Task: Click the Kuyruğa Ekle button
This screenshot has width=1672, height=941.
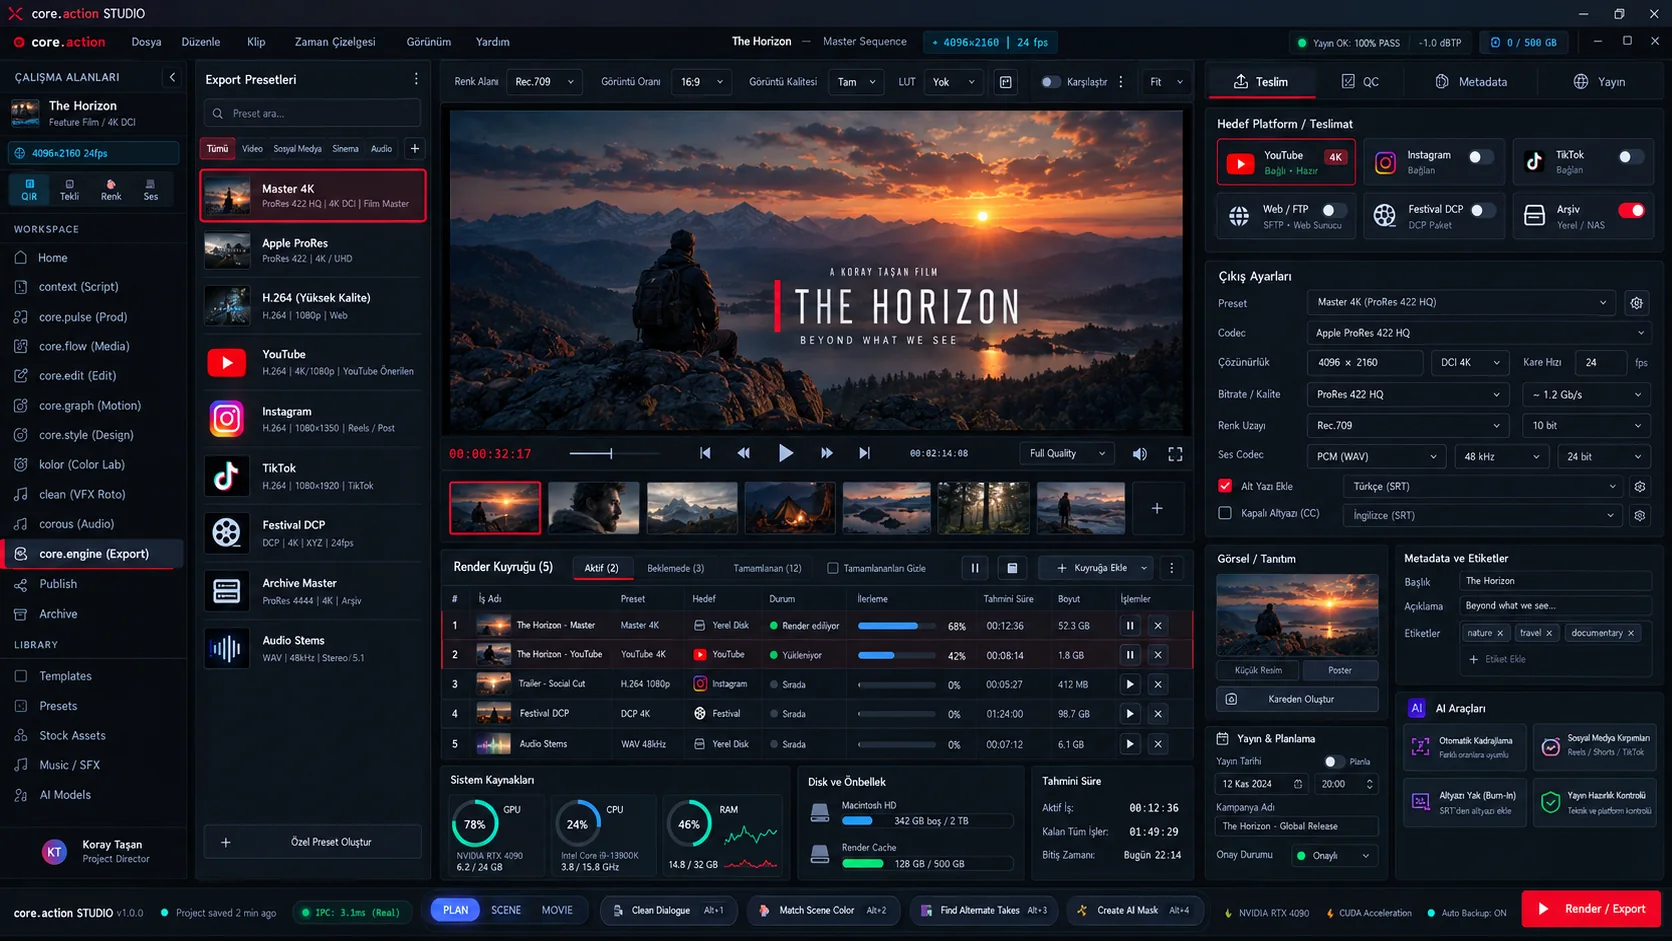Action: coord(1096,568)
